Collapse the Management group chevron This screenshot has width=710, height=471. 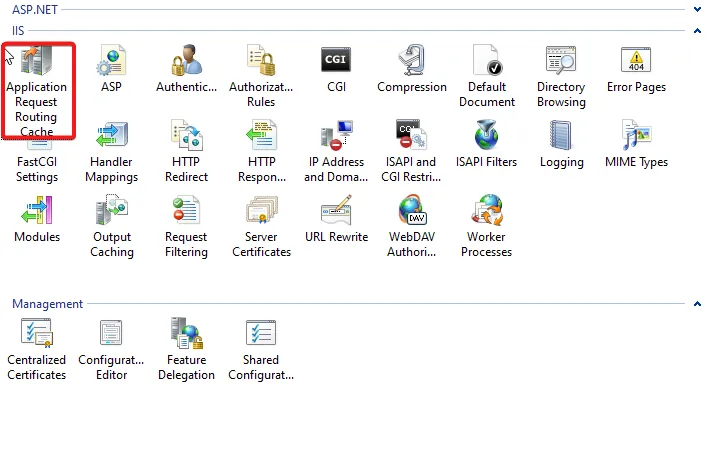[x=697, y=304]
